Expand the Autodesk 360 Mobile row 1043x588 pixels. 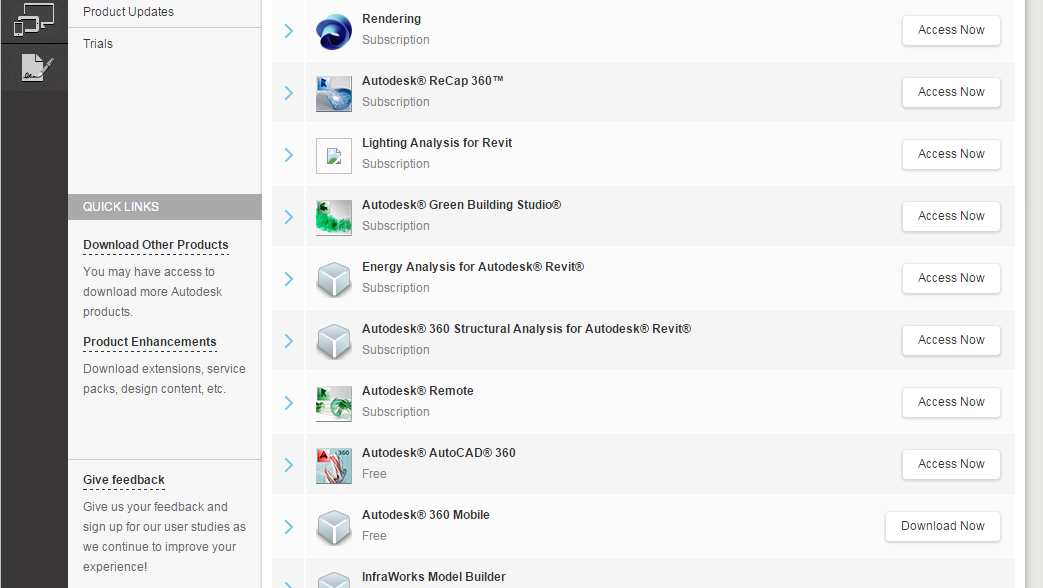(289, 526)
